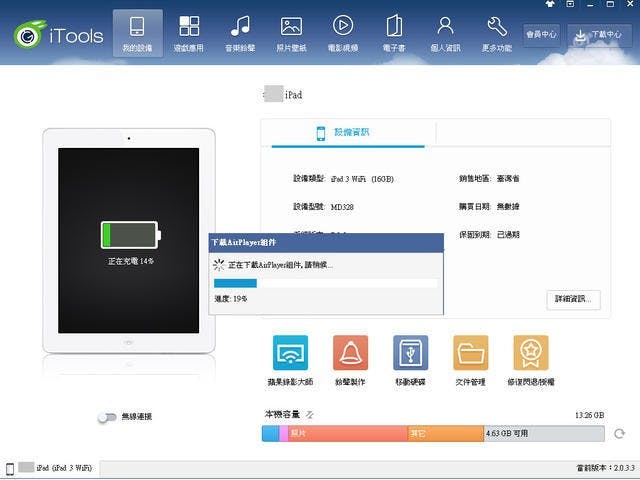The width and height of the screenshot is (640, 480).
Task: Open 鈴聲製作 ringtone maker
Action: [350, 359]
